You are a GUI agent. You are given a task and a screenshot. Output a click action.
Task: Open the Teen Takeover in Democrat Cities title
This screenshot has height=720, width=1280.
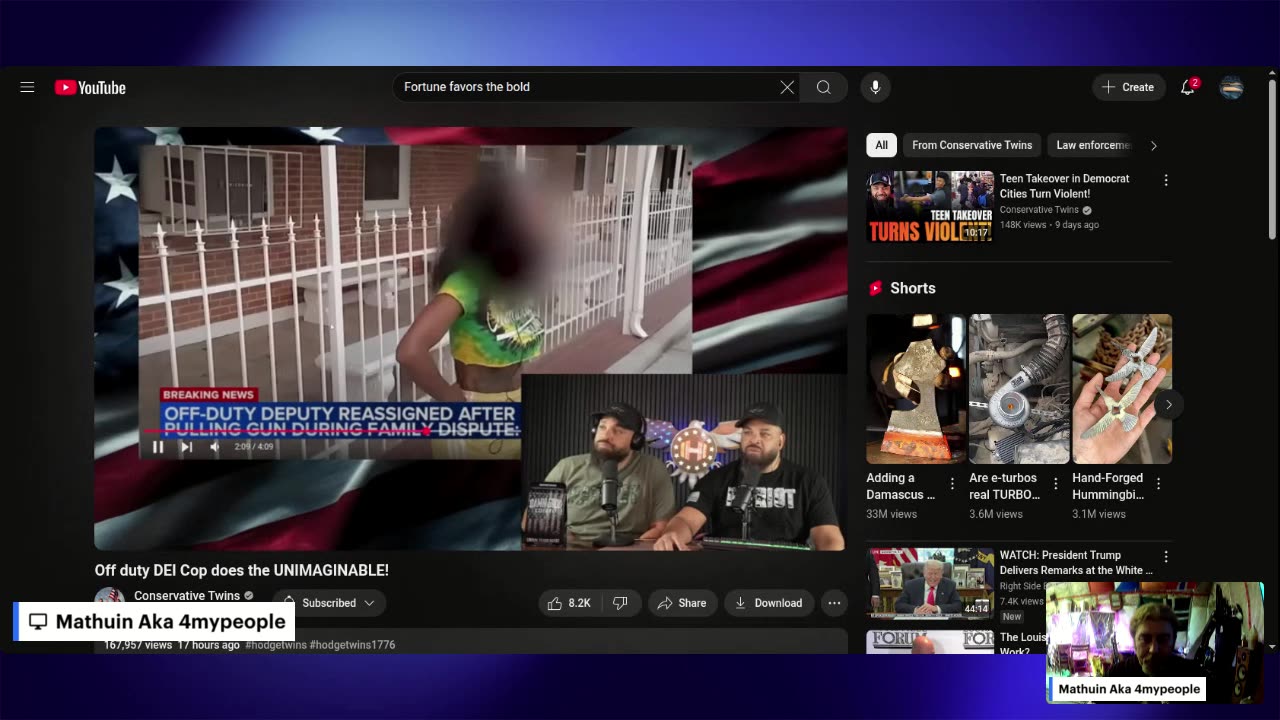pos(1064,186)
